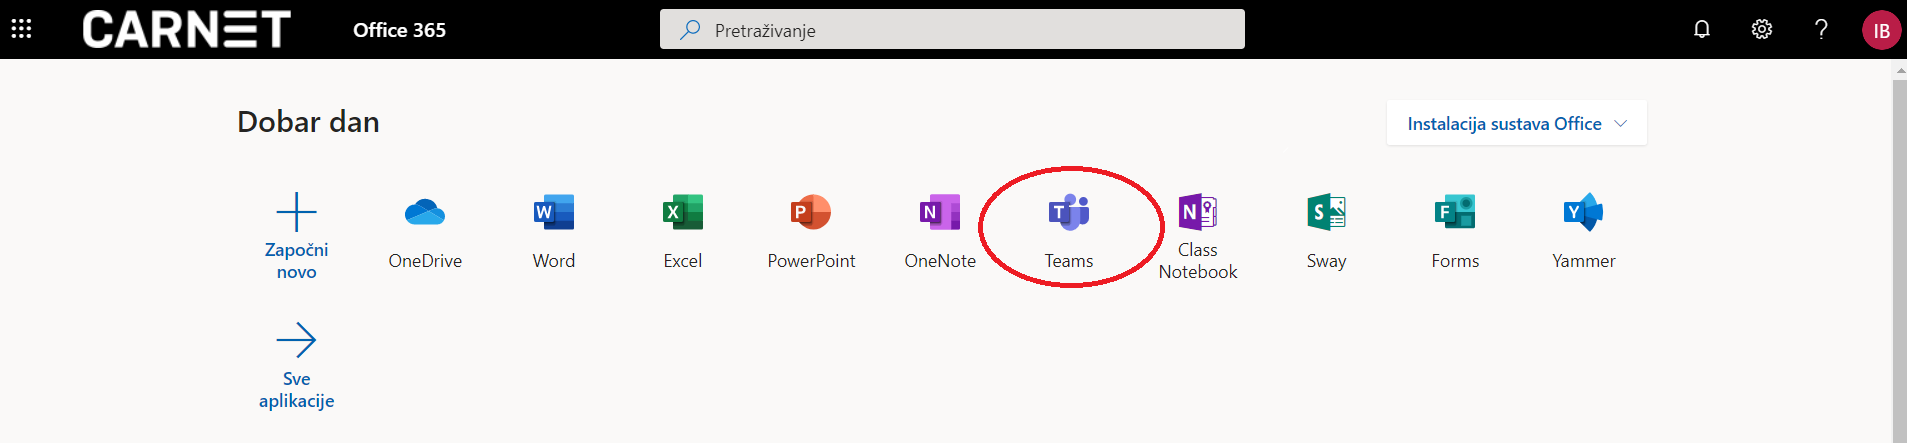Screen dimensions: 1907x443
Task: Open the help question mark
Action: click(x=1822, y=29)
